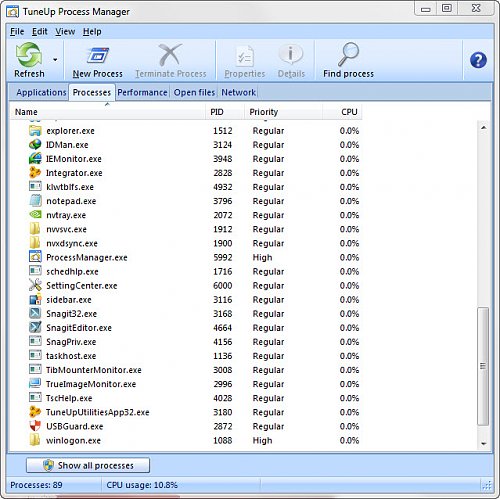The height and width of the screenshot is (499, 500).
Task: Click the Integrator.exe orange icon
Action: (x=35, y=173)
